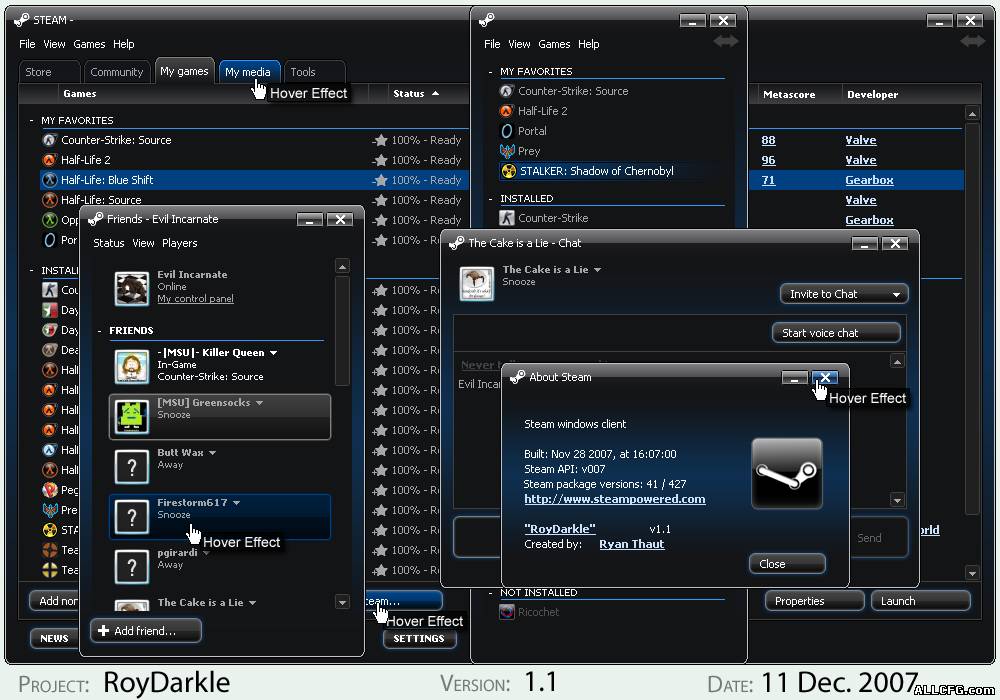This screenshot has width=1000, height=700.
Task: Click favorite star on Half-Life: Blue Shift row
Action: coord(380,180)
